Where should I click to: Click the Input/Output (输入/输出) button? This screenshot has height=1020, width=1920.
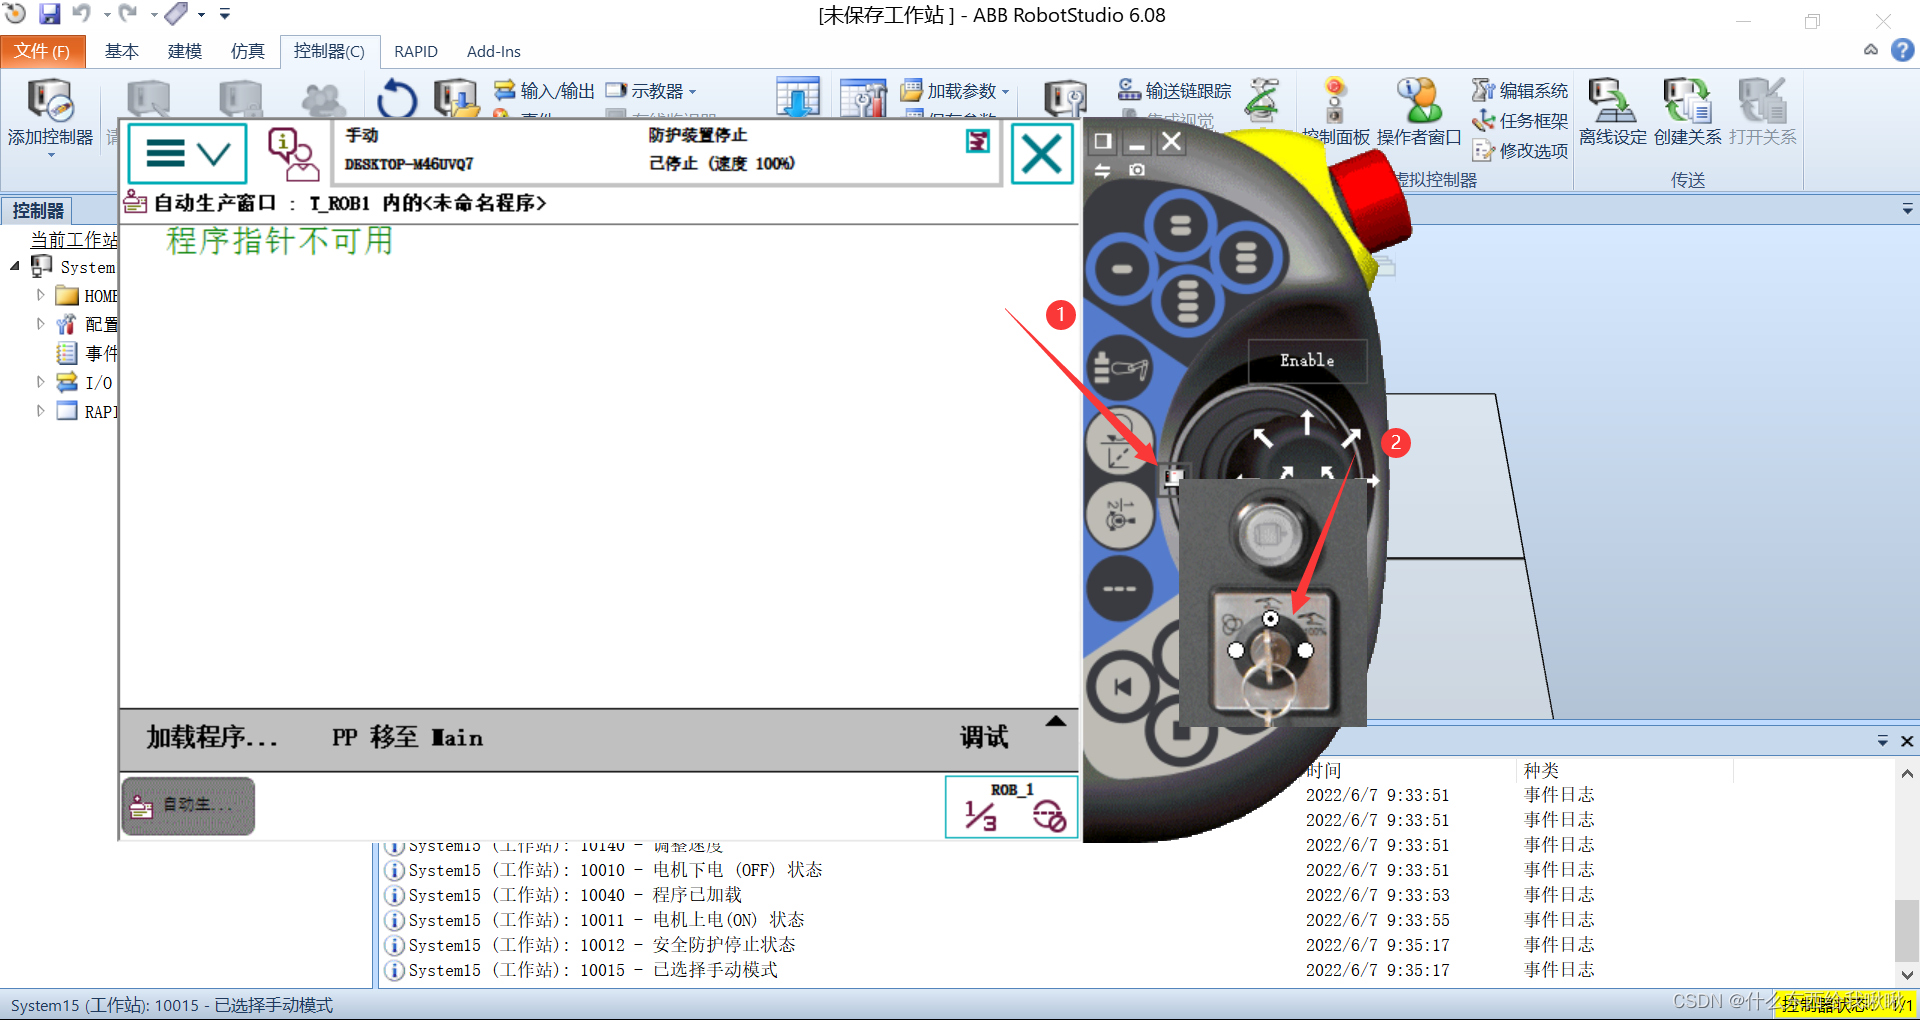click(544, 91)
